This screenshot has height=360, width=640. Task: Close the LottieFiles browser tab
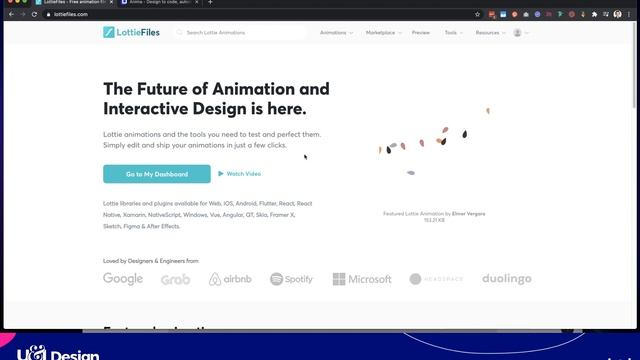(x=111, y=2)
